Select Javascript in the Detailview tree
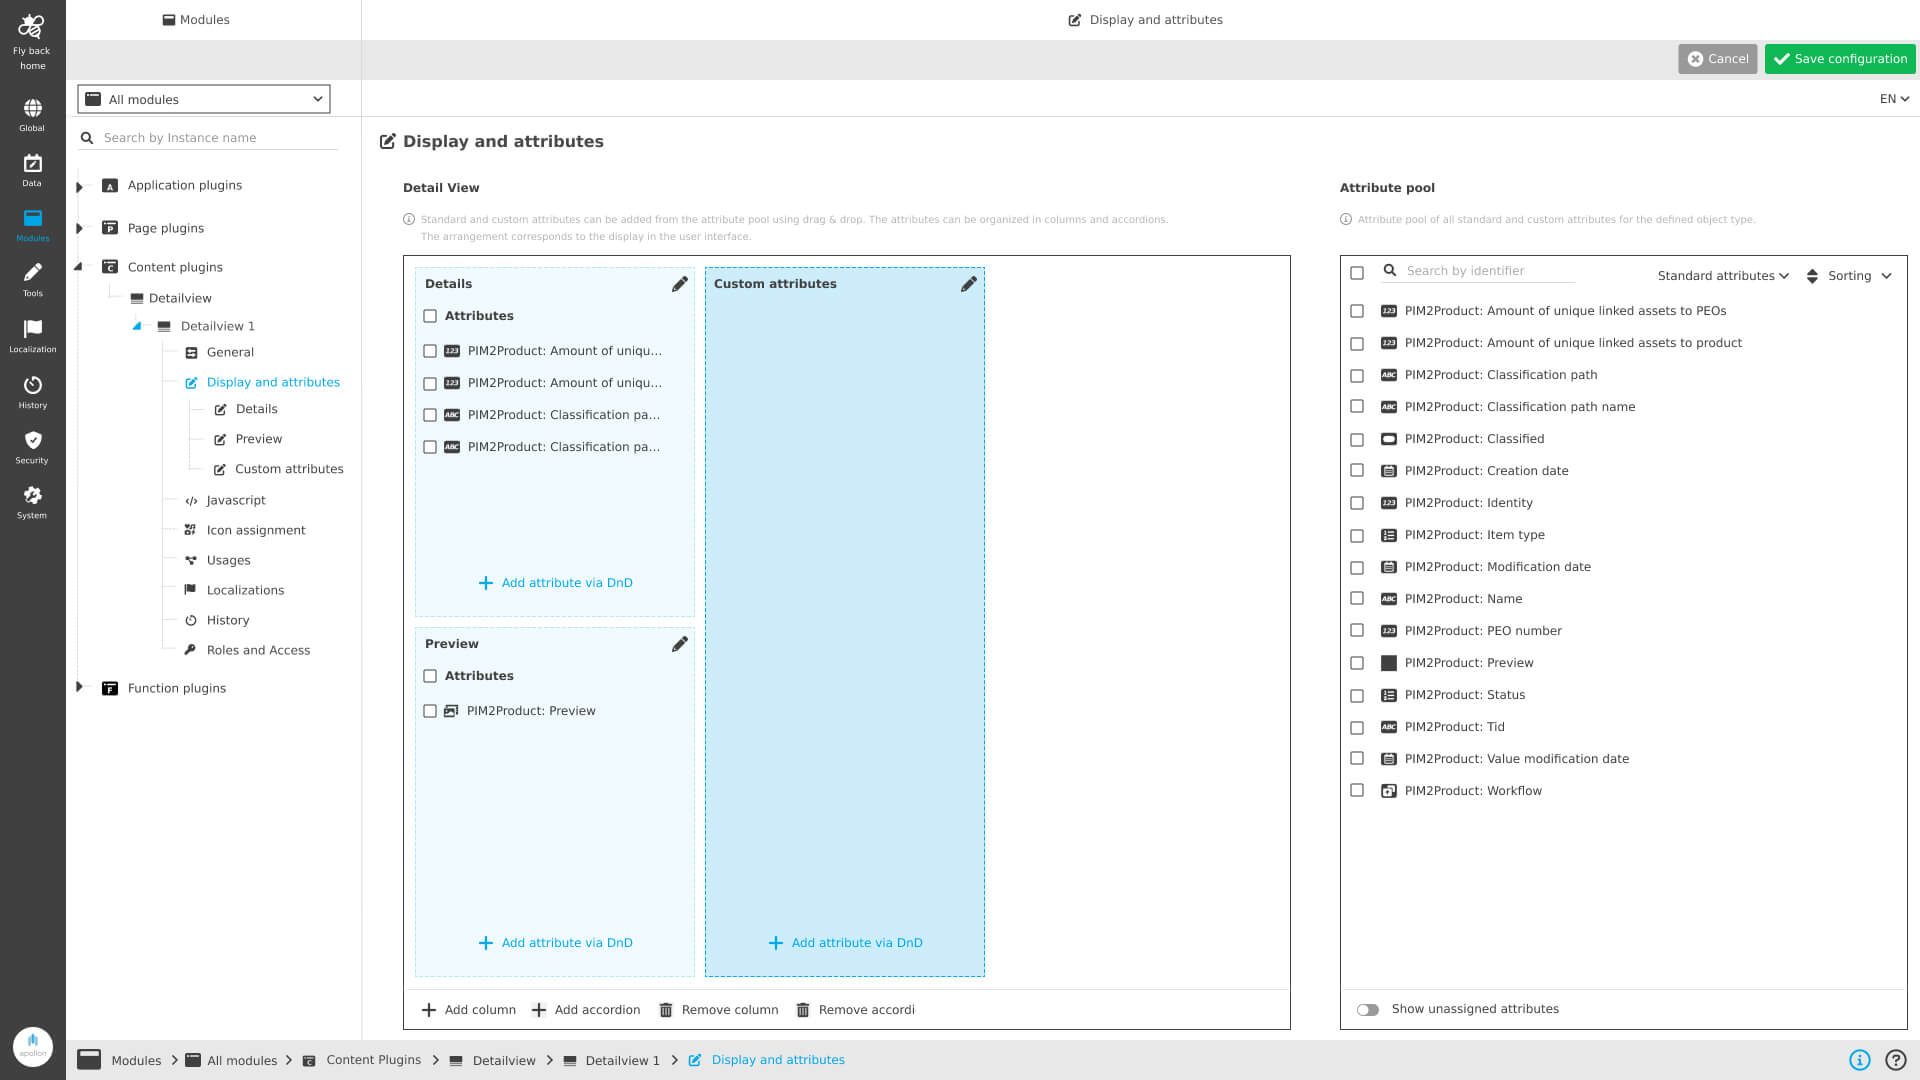Viewport: 1920px width, 1080px height. (x=237, y=500)
